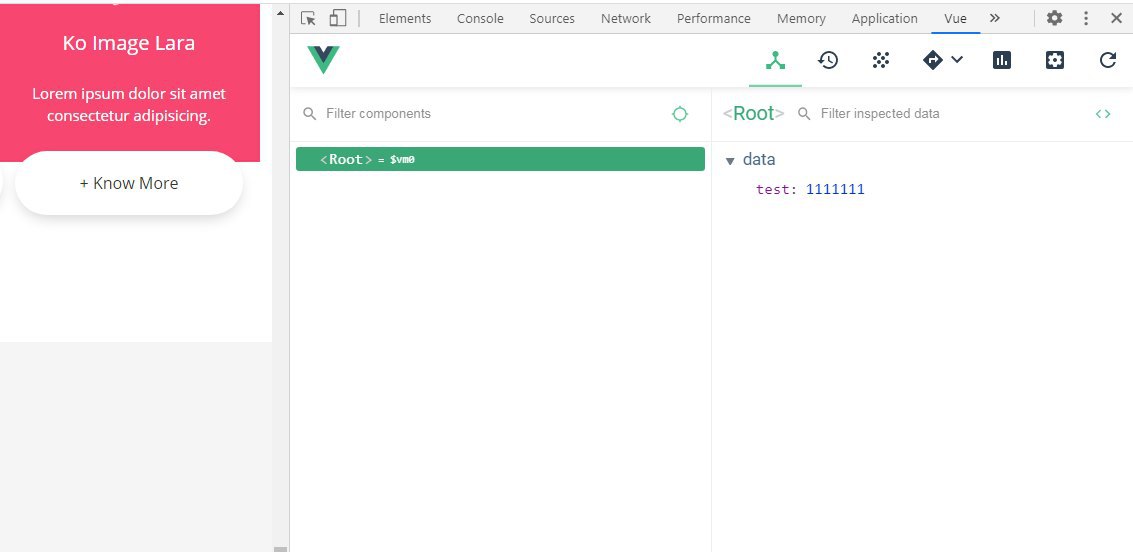Screen dimensions: 1133x552
Task: Switch to the Console tab
Action: pyautogui.click(x=480, y=19)
